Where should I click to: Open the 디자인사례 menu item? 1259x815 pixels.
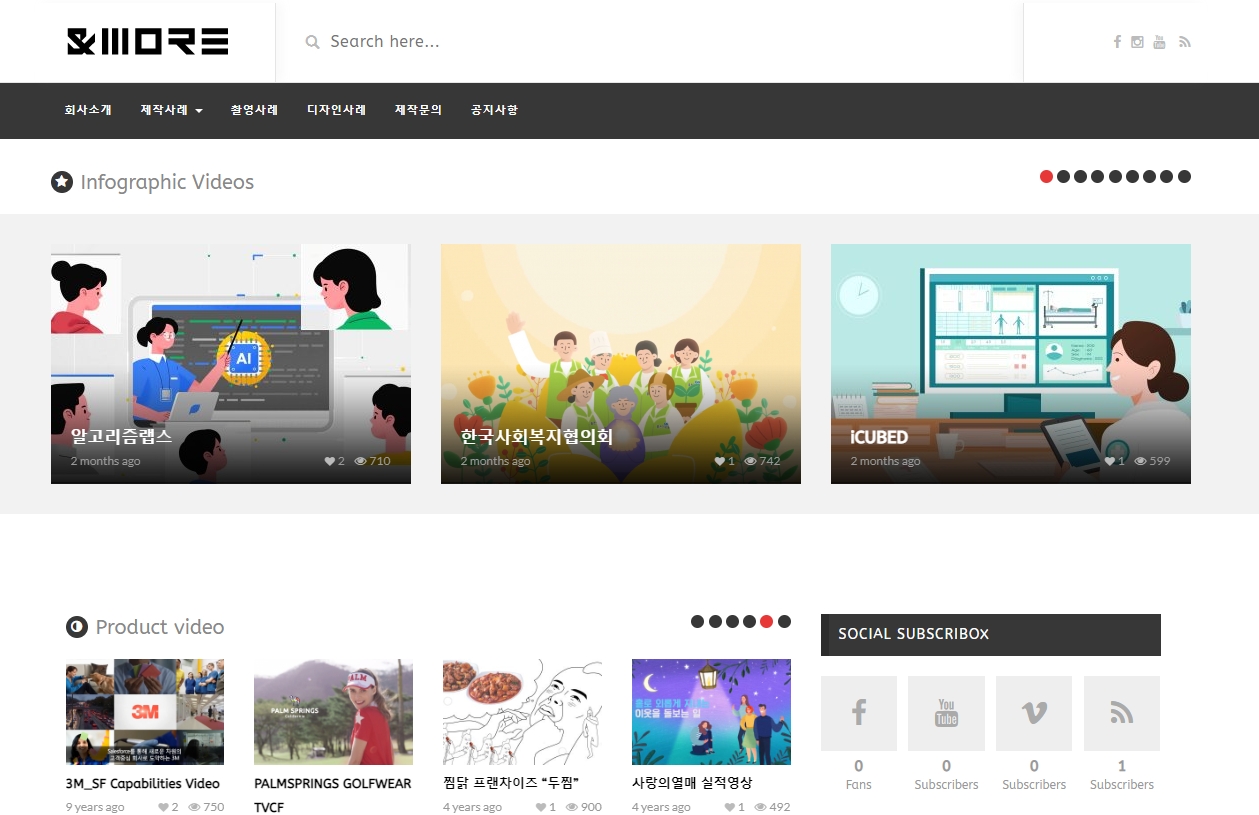tap(336, 110)
